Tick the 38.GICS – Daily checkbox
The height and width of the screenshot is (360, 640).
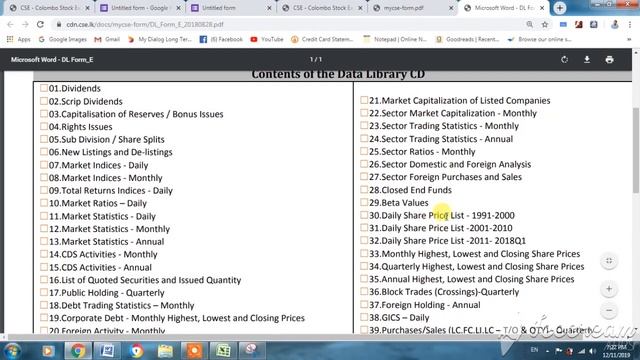pos(364,317)
